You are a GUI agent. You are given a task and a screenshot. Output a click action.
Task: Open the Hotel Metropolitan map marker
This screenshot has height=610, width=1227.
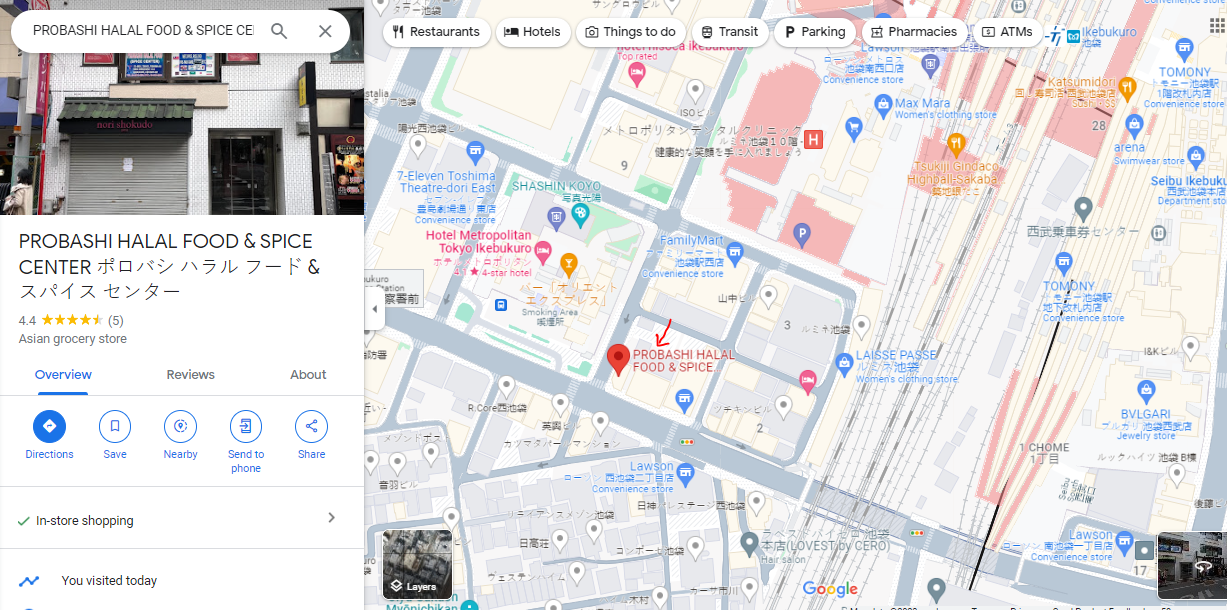544,249
